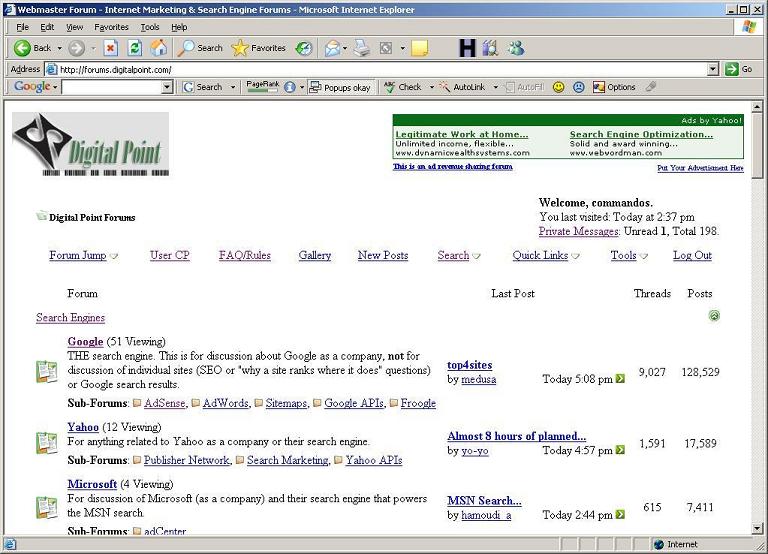Expand the Check button dropdown arrow
768x554 pixels.
tap(432, 87)
